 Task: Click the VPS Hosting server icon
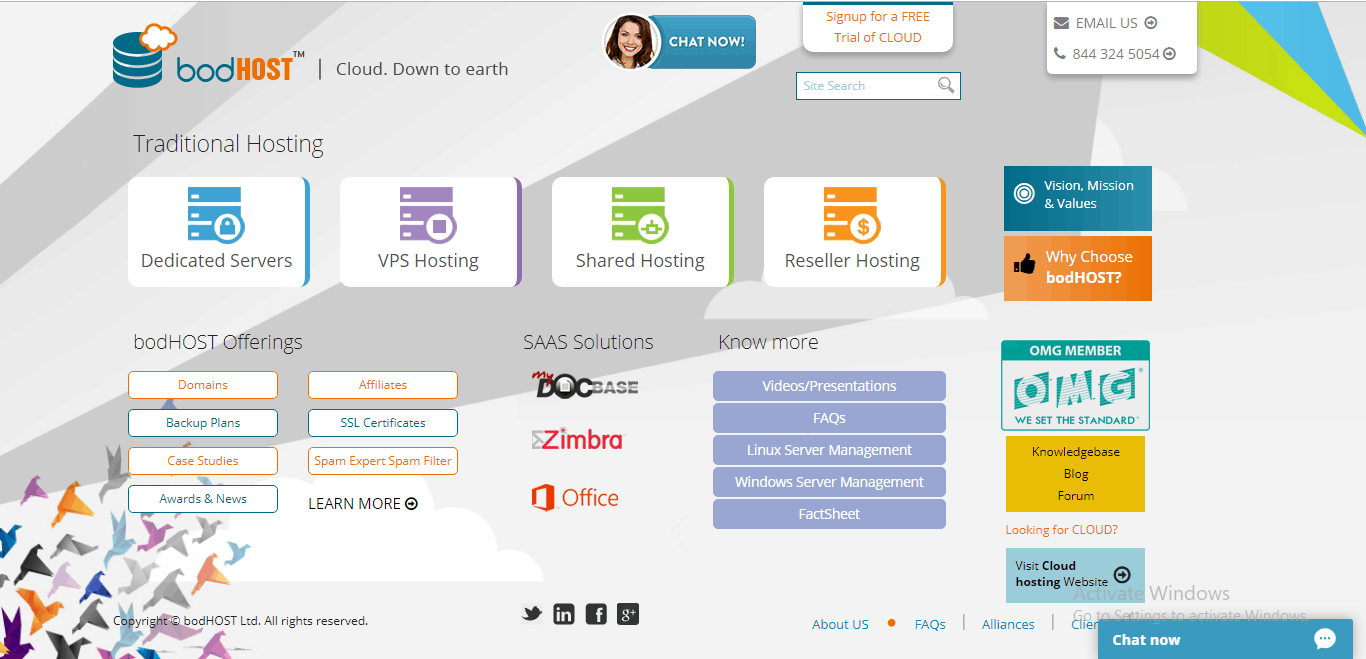(x=428, y=214)
